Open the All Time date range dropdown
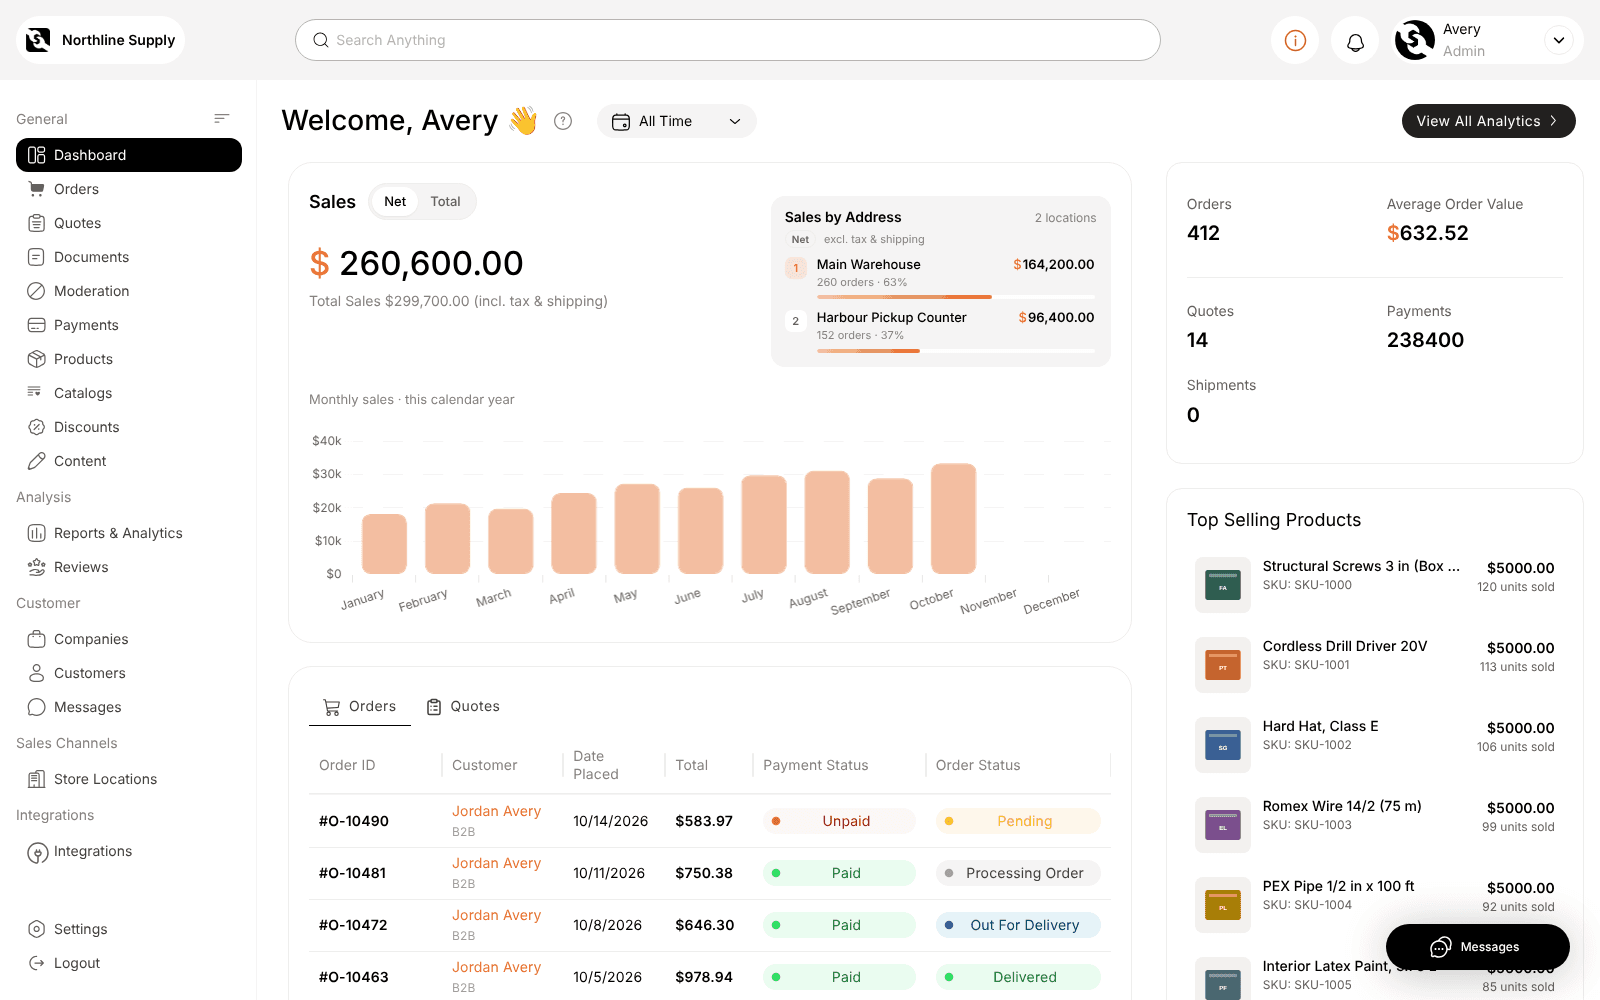 [677, 121]
